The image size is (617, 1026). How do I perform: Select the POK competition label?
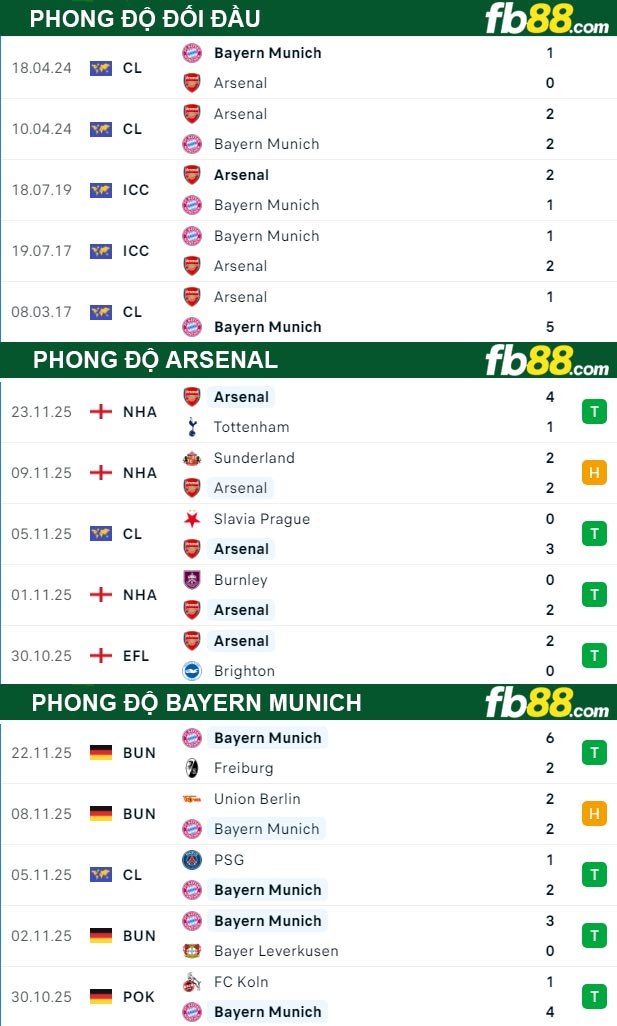pyautogui.click(x=137, y=996)
